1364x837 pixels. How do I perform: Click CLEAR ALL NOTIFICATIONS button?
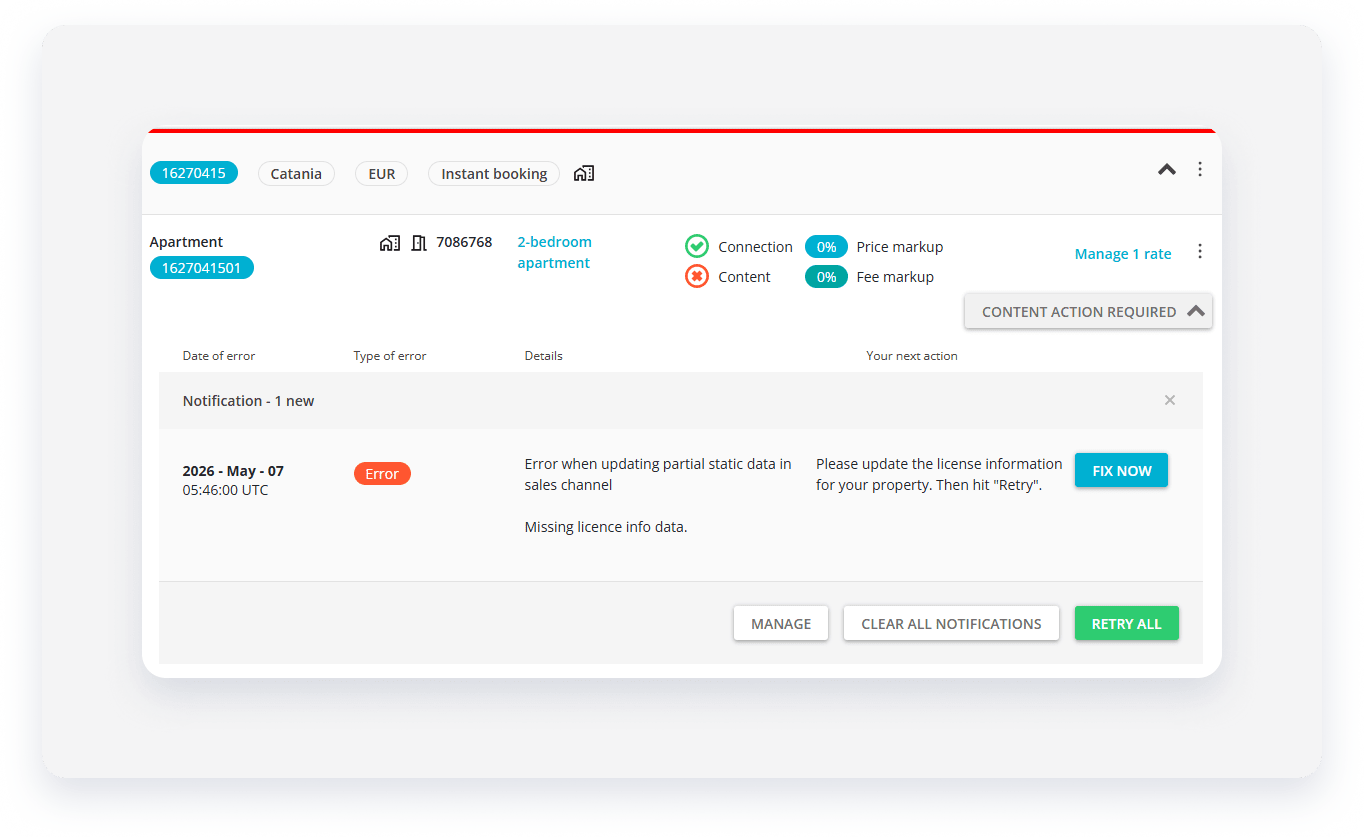(x=951, y=623)
